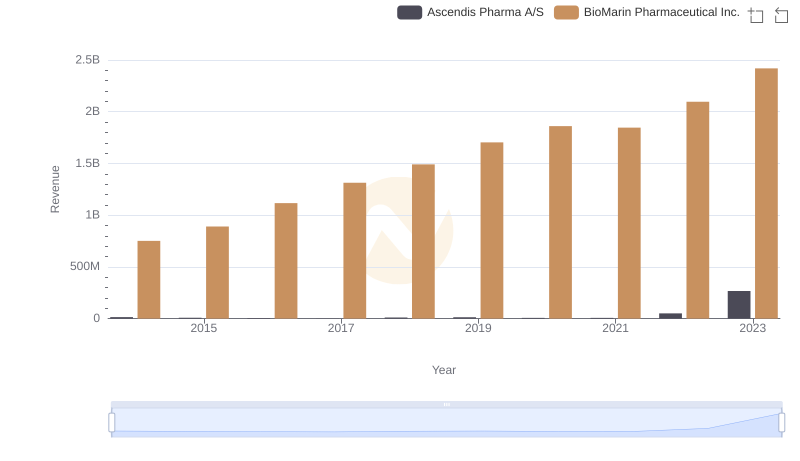
Task: Click the 2015 x-axis label
Action: pyautogui.click(x=204, y=328)
